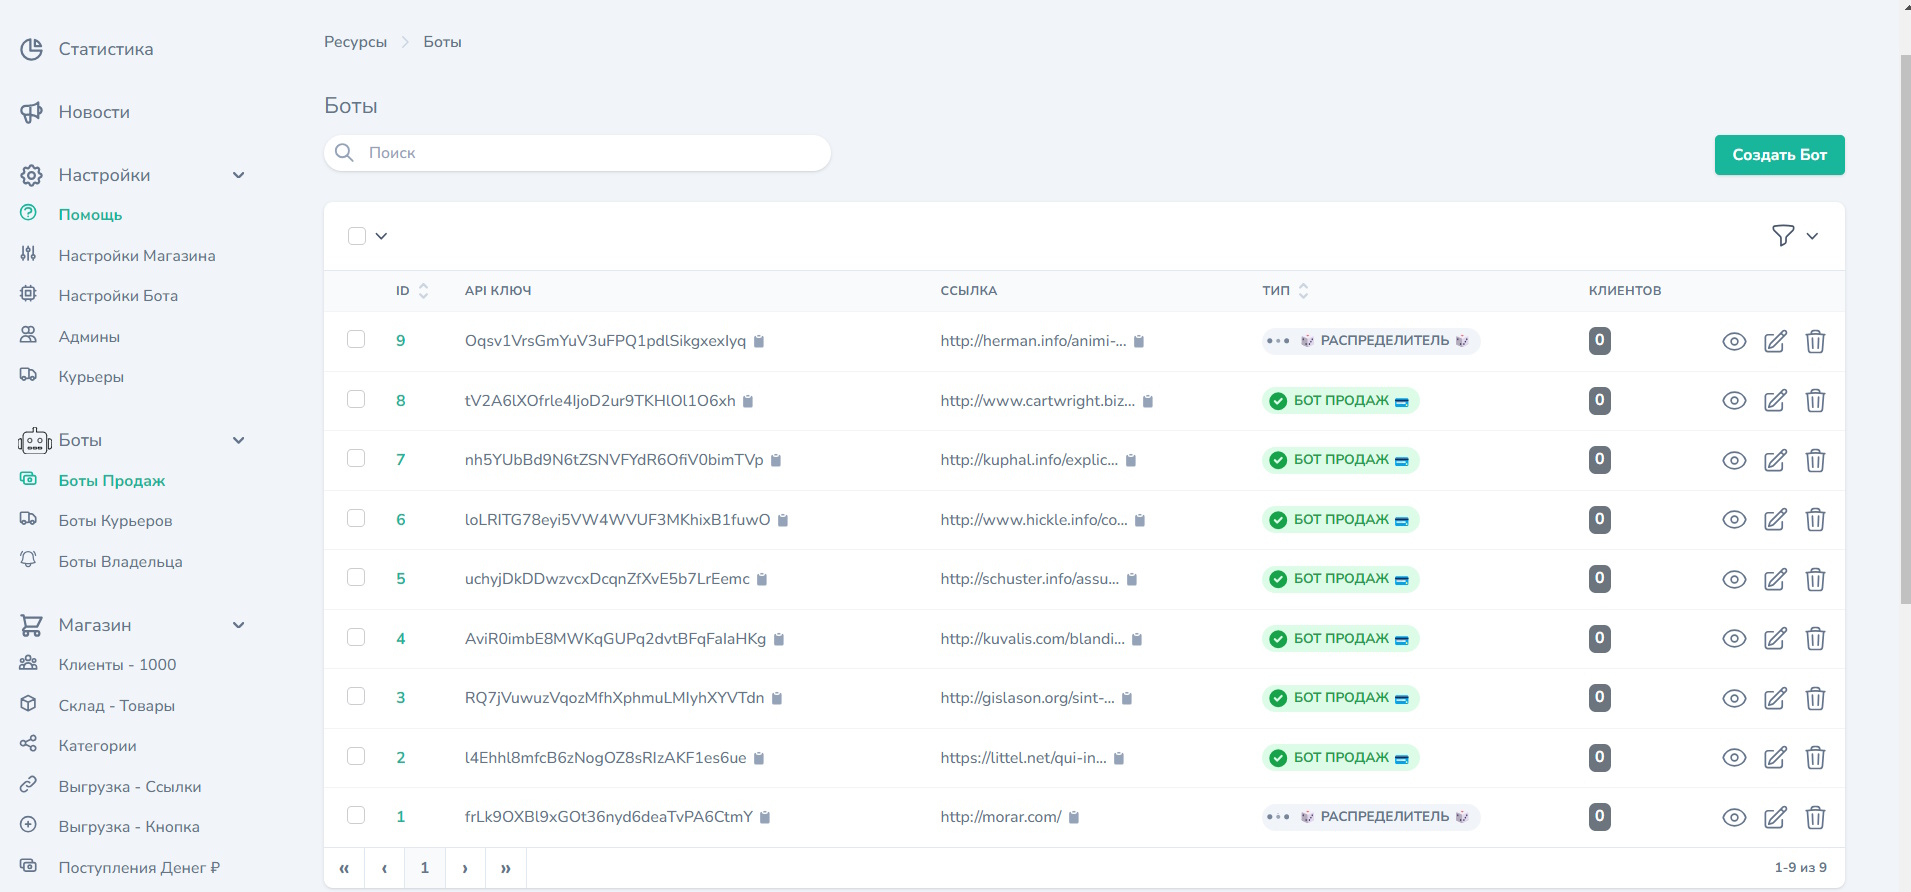Toggle the select-all checkbox in header
The height and width of the screenshot is (892, 1911).
coord(357,236)
